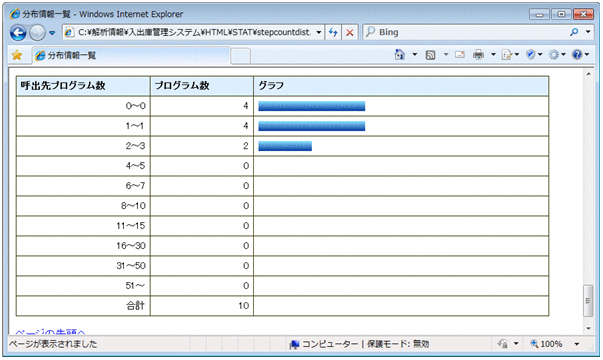603x360 pixels.
Task: Select the 分布情報一覧 tab
Action: point(132,55)
